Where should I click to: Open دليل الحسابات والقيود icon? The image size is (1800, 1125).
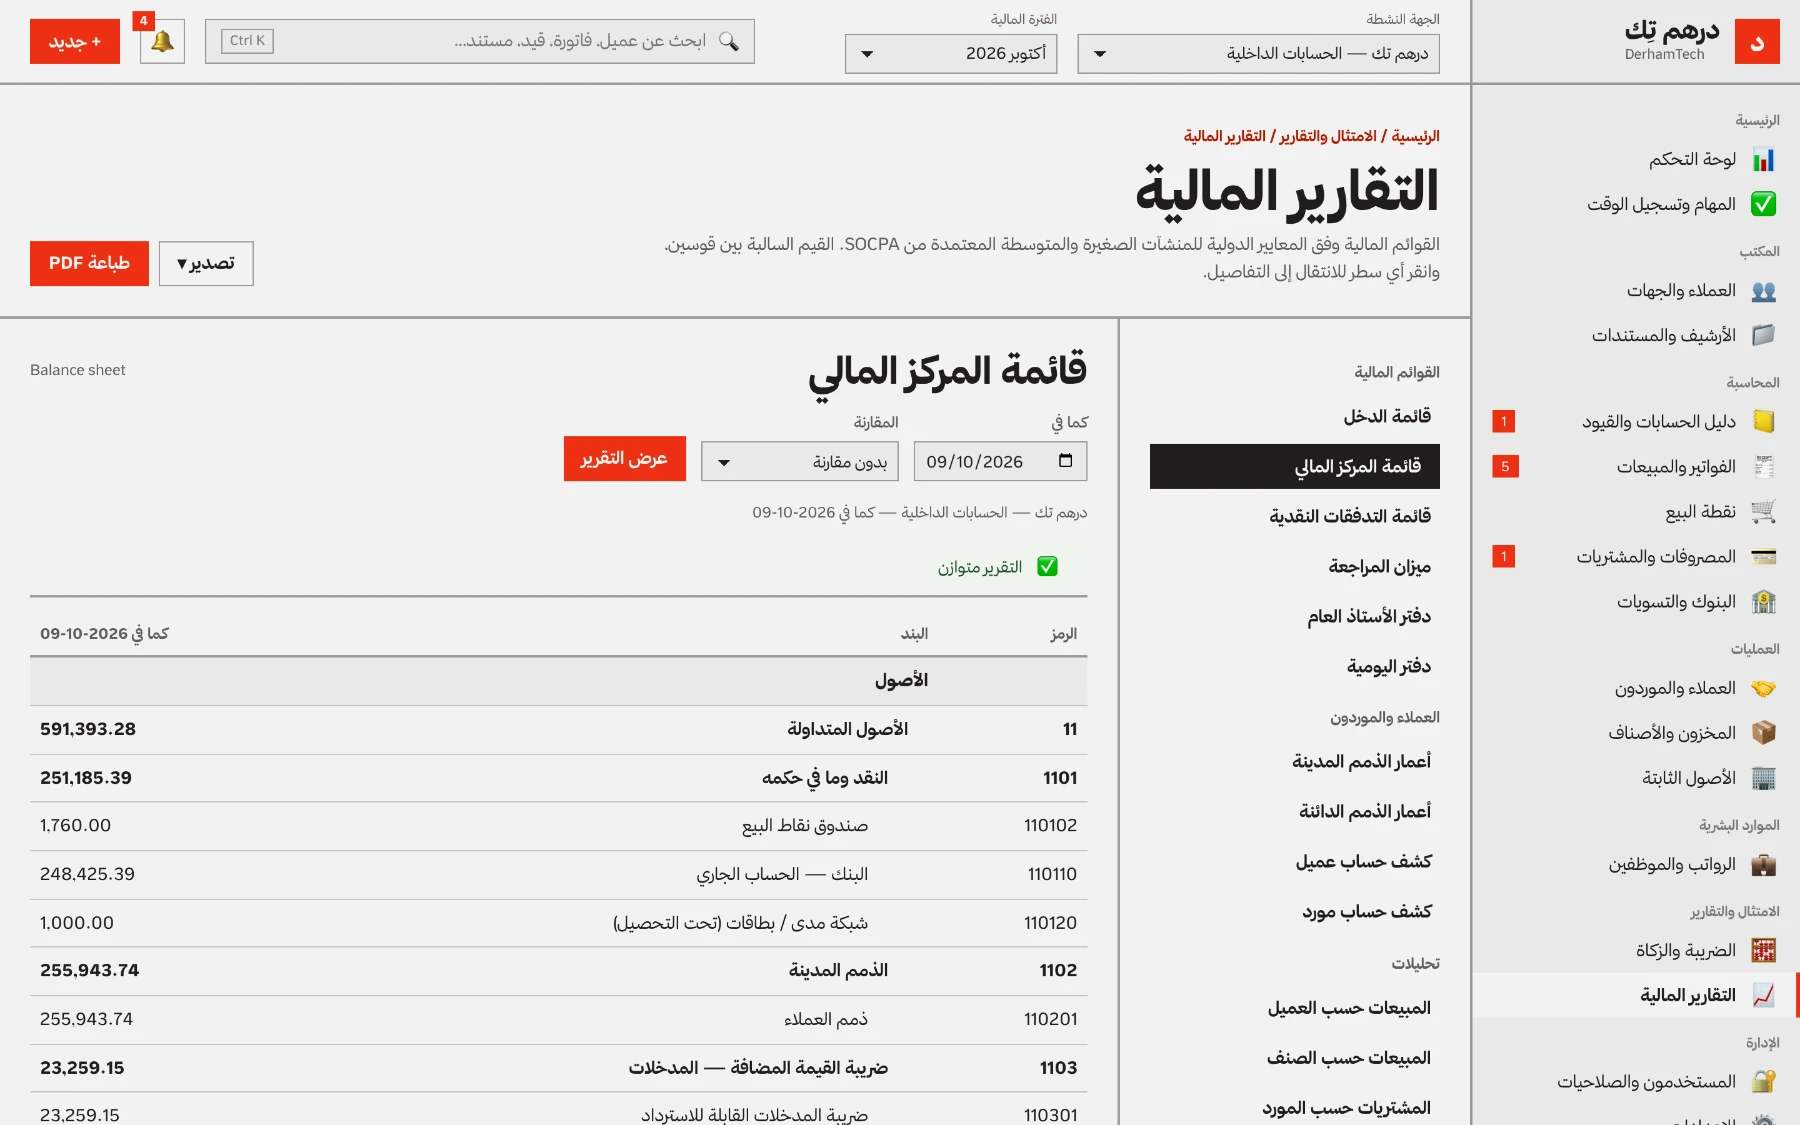tap(1764, 422)
